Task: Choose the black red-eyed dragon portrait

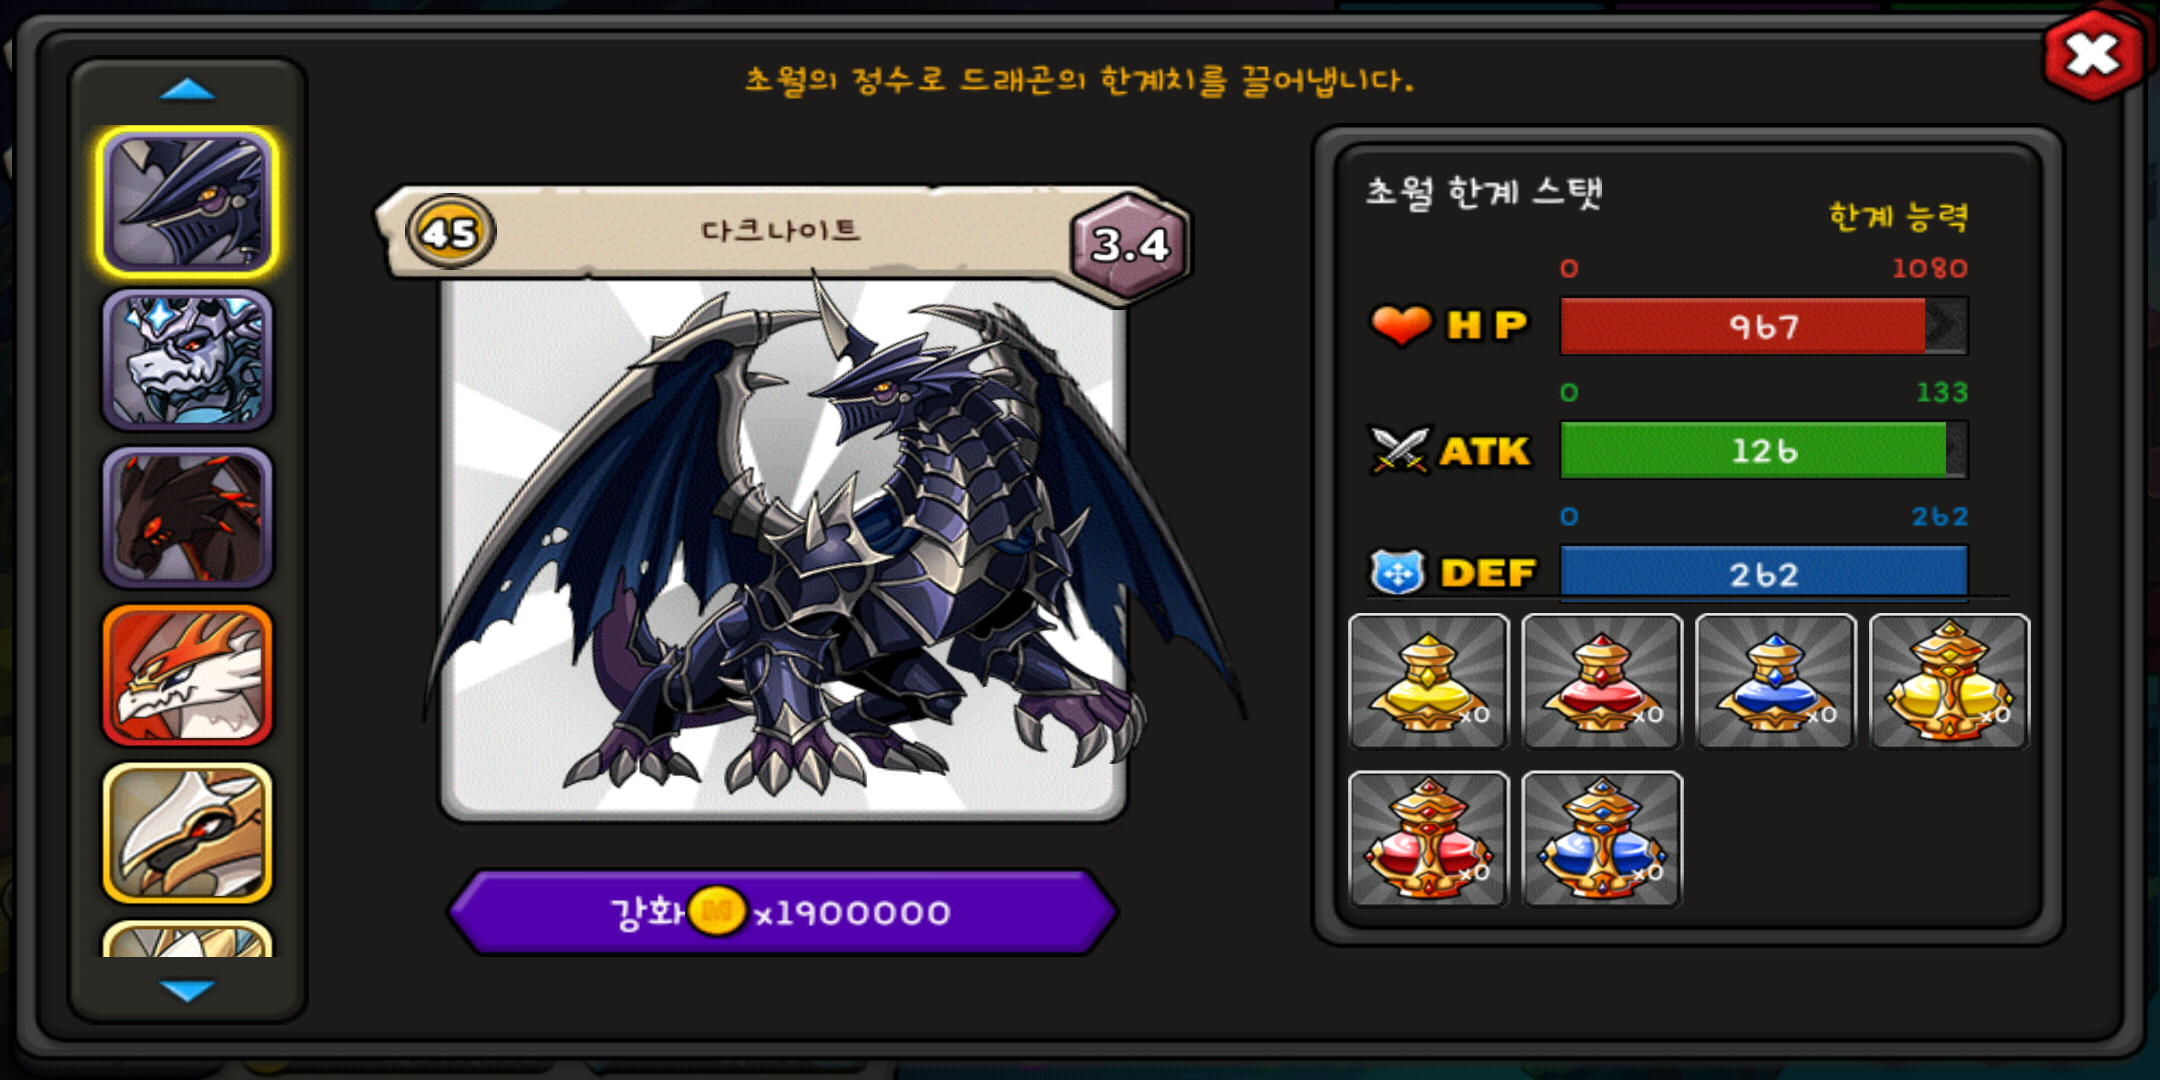Action: (187, 517)
